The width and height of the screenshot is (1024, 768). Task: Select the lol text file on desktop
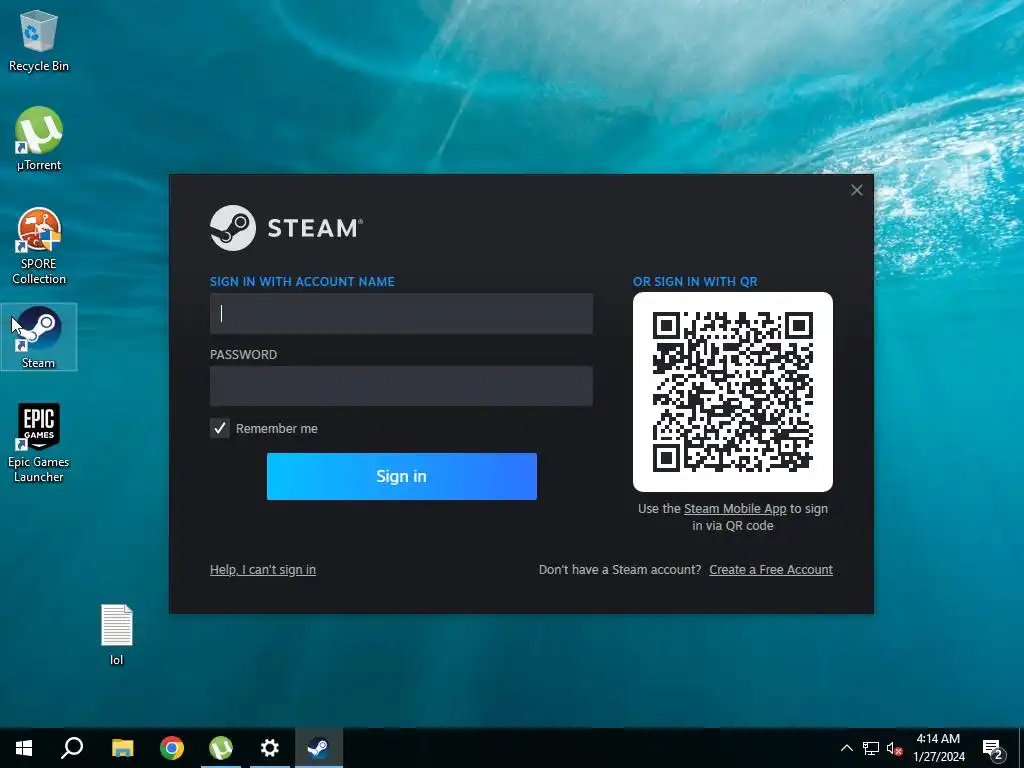coord(116,634)
